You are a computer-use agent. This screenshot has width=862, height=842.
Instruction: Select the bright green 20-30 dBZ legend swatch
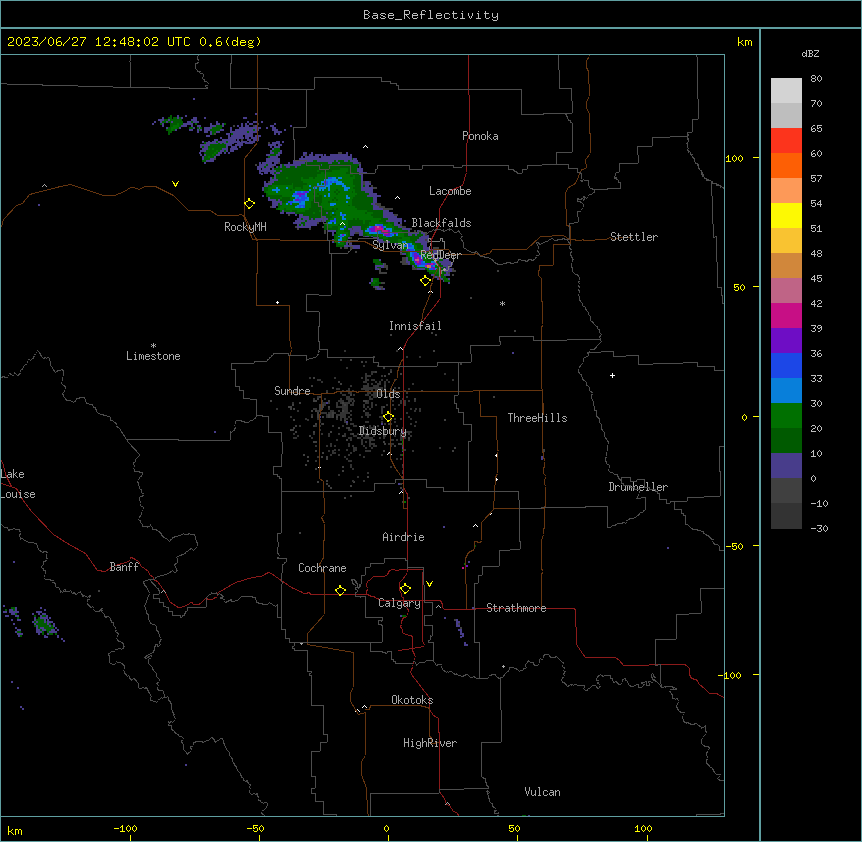(786, 416)
